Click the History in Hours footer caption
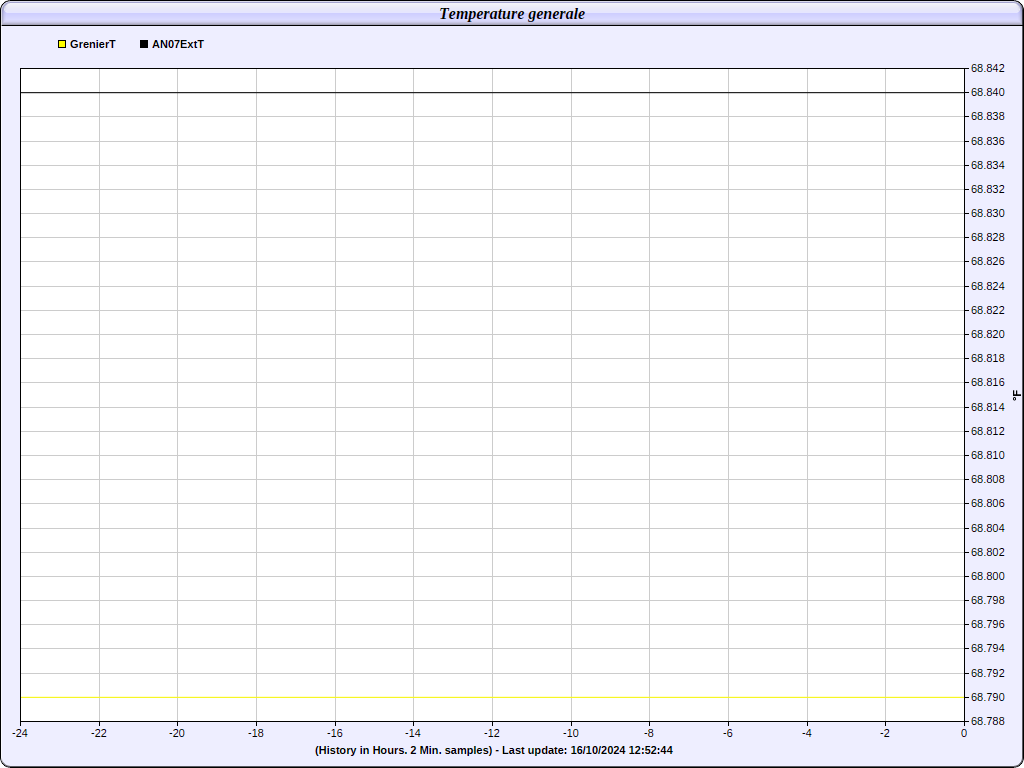Viewport: 1024px width, 768px height. (403, 750)
